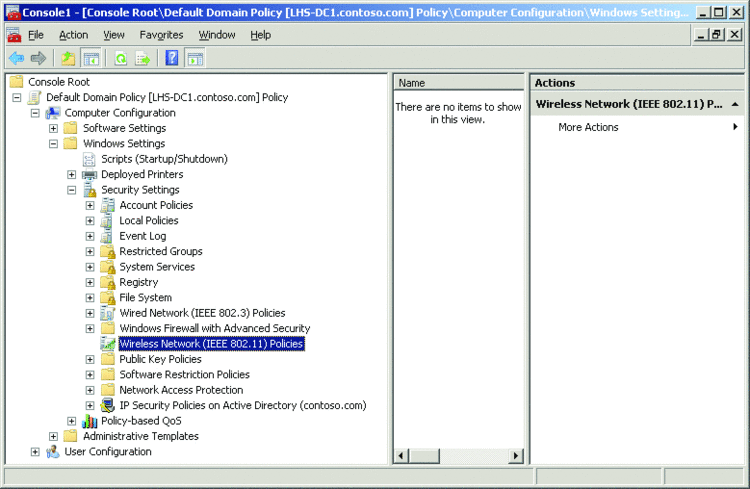Minimize the inner console window
Image resolution: width=750 pixels, height=489 pixels.
701,34
